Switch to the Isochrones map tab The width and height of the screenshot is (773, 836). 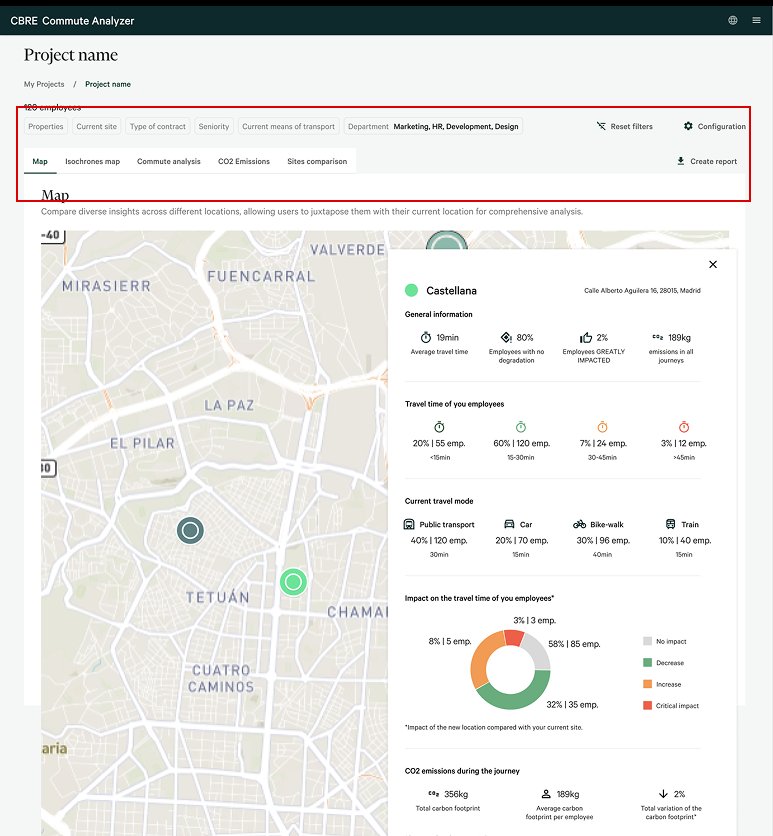tap(92, 161)
